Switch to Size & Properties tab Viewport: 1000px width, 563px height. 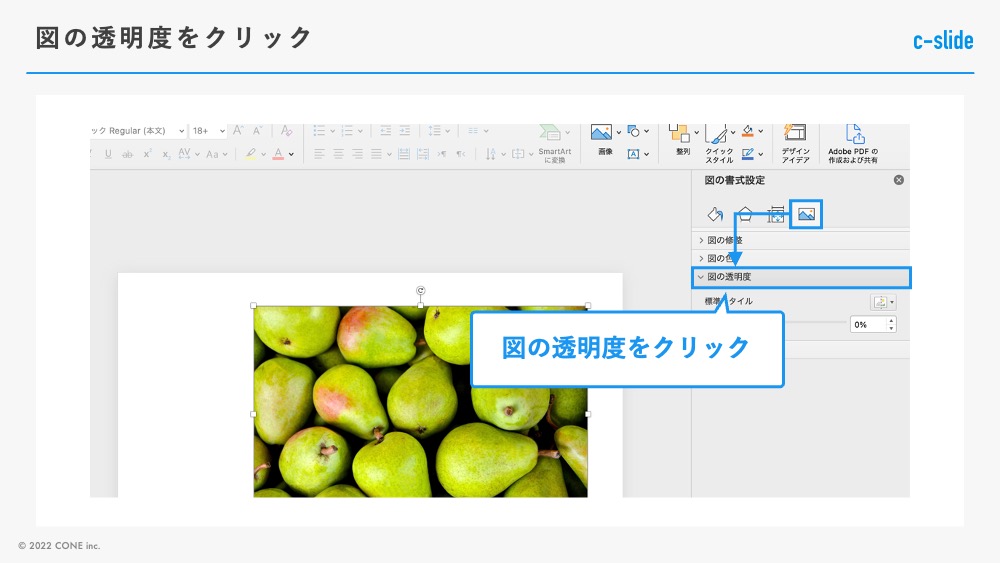(776, 214)
